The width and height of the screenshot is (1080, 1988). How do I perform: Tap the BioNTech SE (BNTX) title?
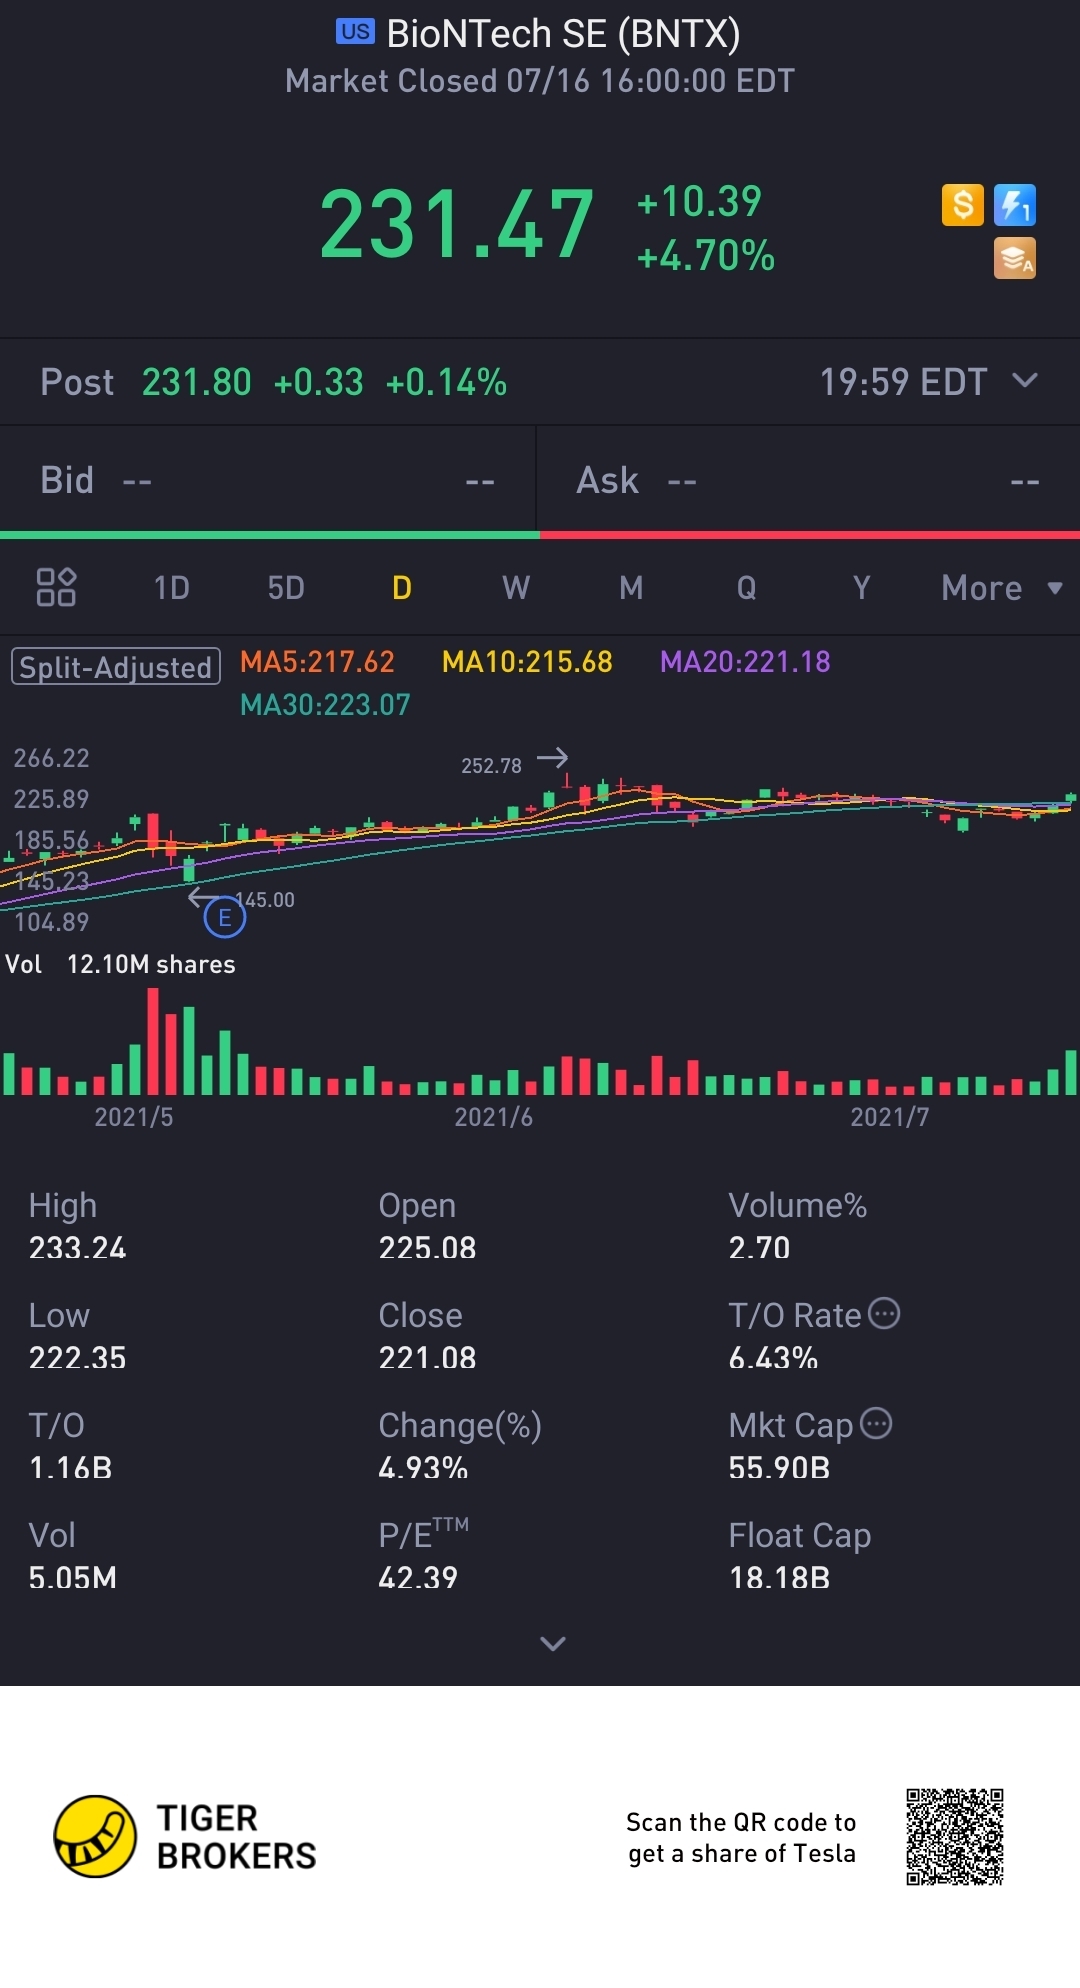pos(564,34)
